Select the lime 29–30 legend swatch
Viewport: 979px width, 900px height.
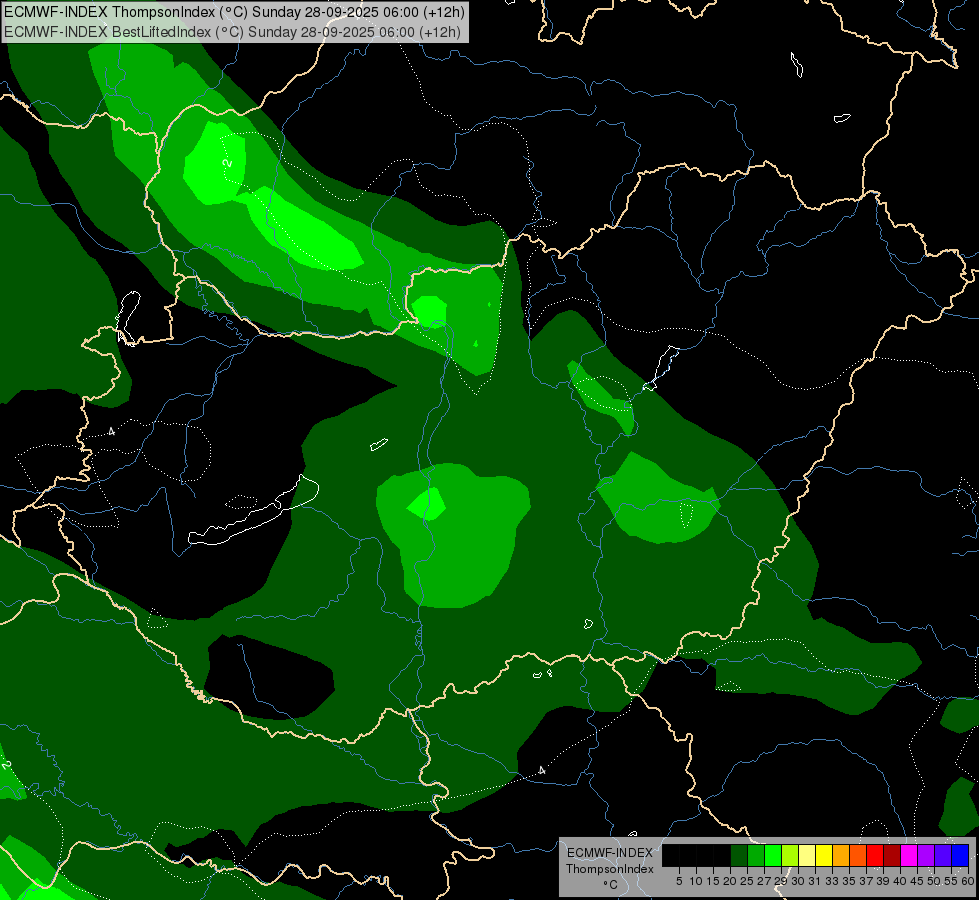coord(790,855)
